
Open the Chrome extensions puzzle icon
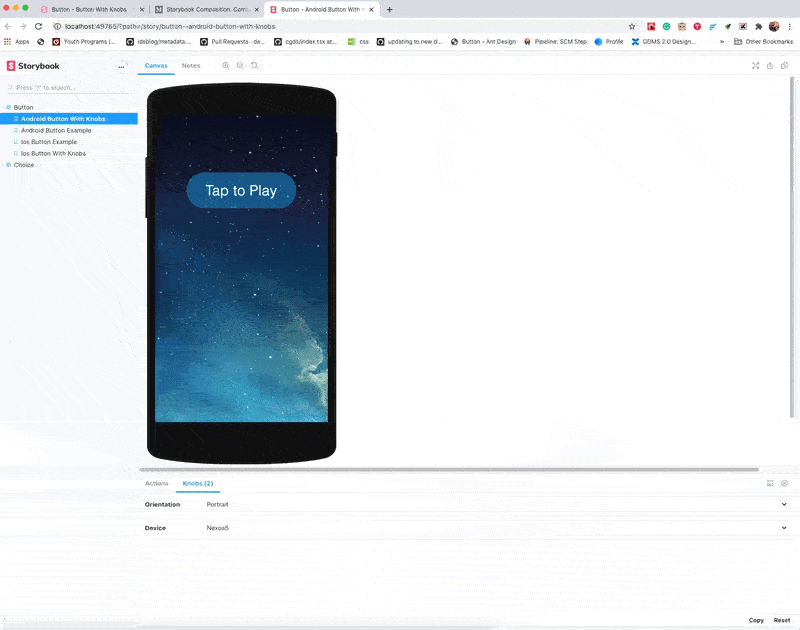point(759,27)
